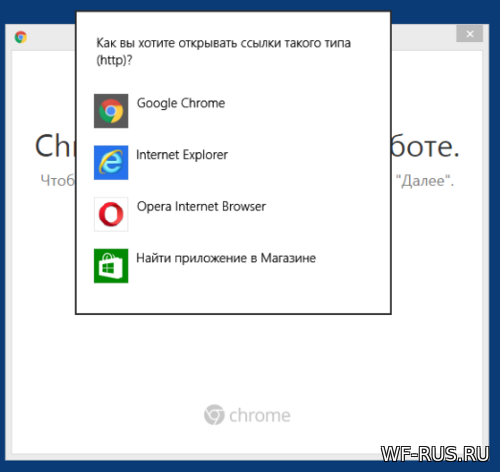Click the gray "Чтоб" subtitle fragment
500x472 pixels.
click(58, 181)
